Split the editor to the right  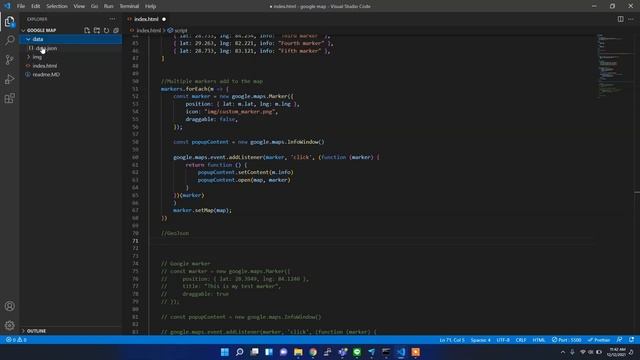[x=620, y=19]
